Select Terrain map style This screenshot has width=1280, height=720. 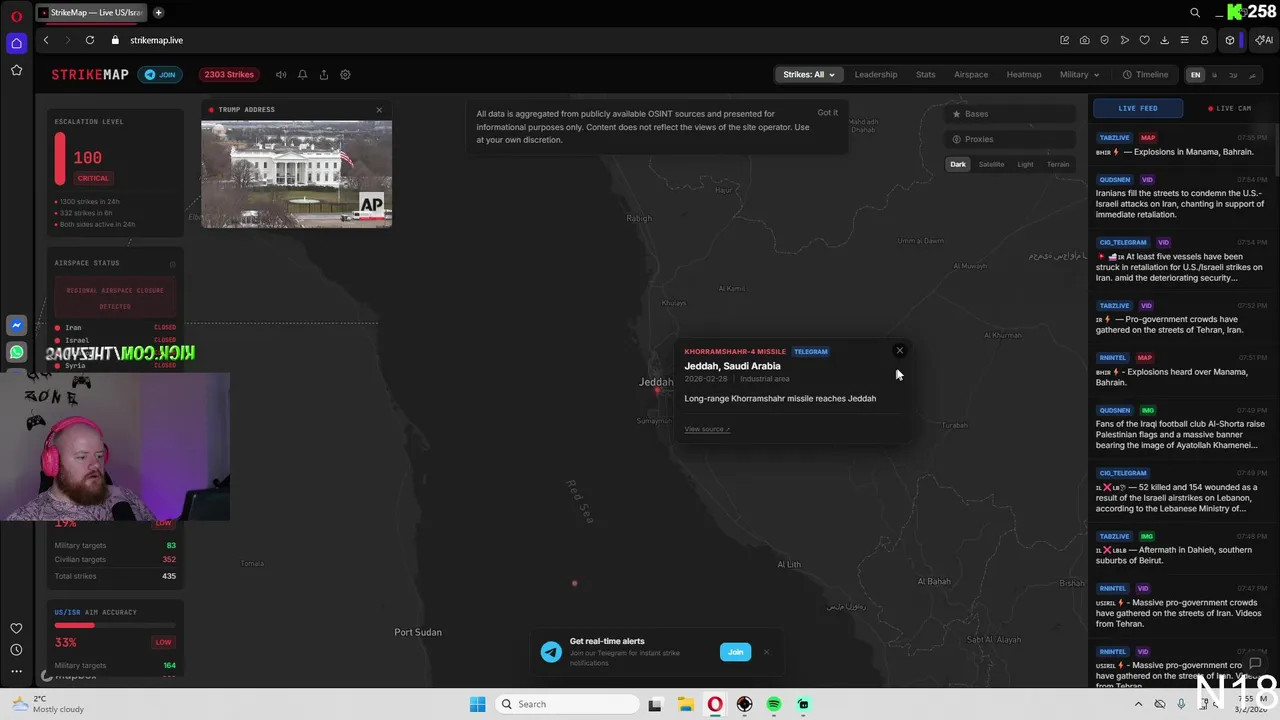pyautogui.click(x=1058, y=164)
